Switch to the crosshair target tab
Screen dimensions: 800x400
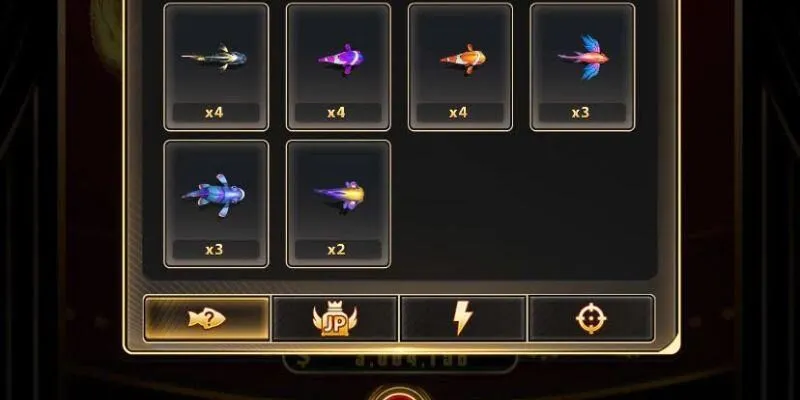(x=591, y=318)
